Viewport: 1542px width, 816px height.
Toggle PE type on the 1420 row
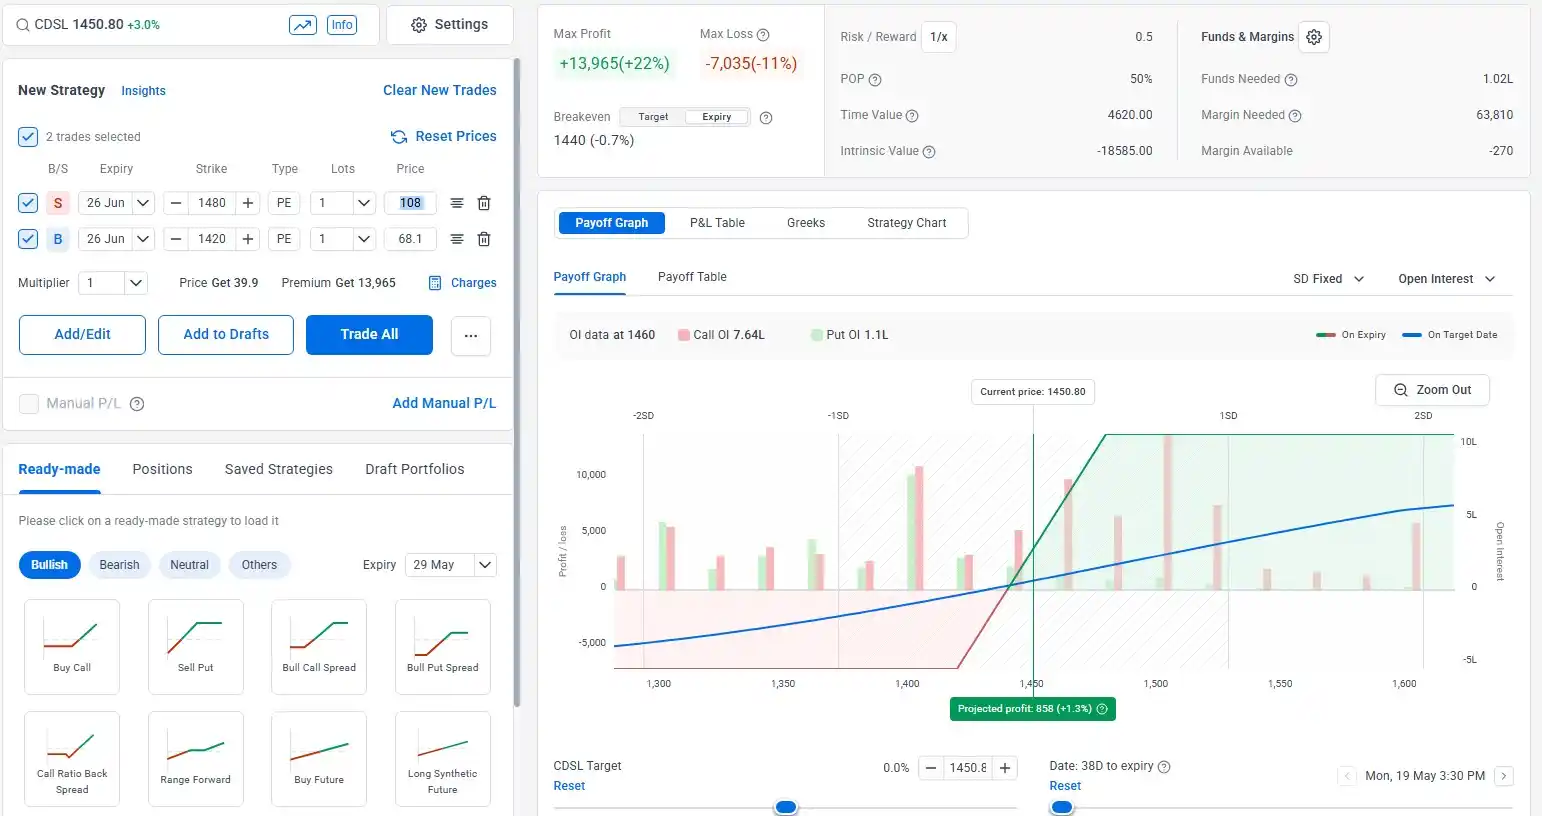[284, 239]
